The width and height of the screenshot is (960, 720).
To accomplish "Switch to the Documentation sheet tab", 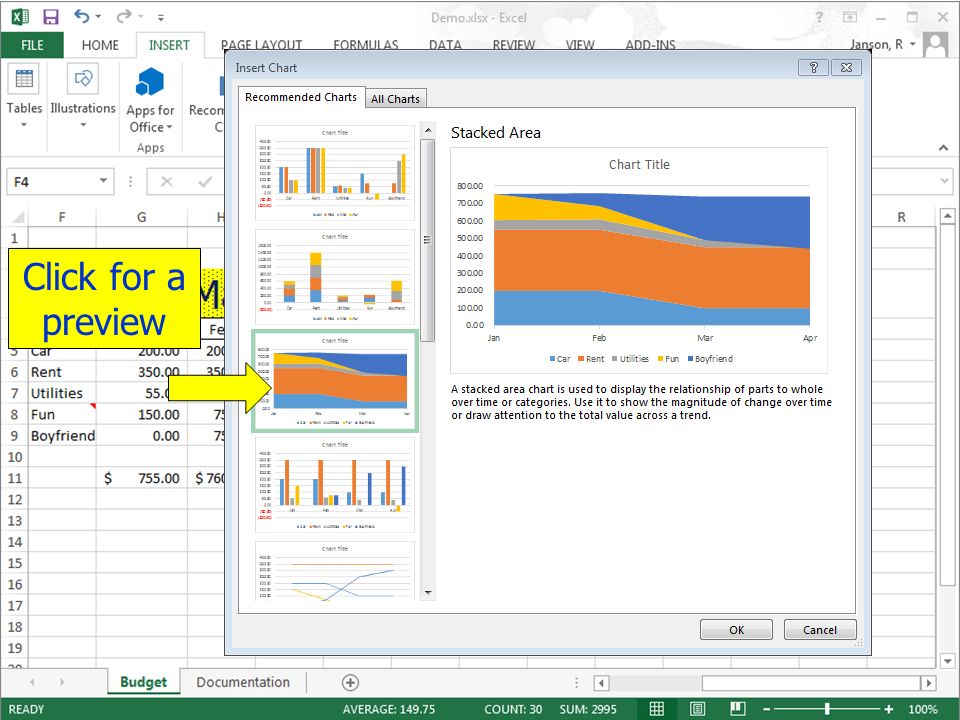I will pyautogui.click(x=243, y=682).
